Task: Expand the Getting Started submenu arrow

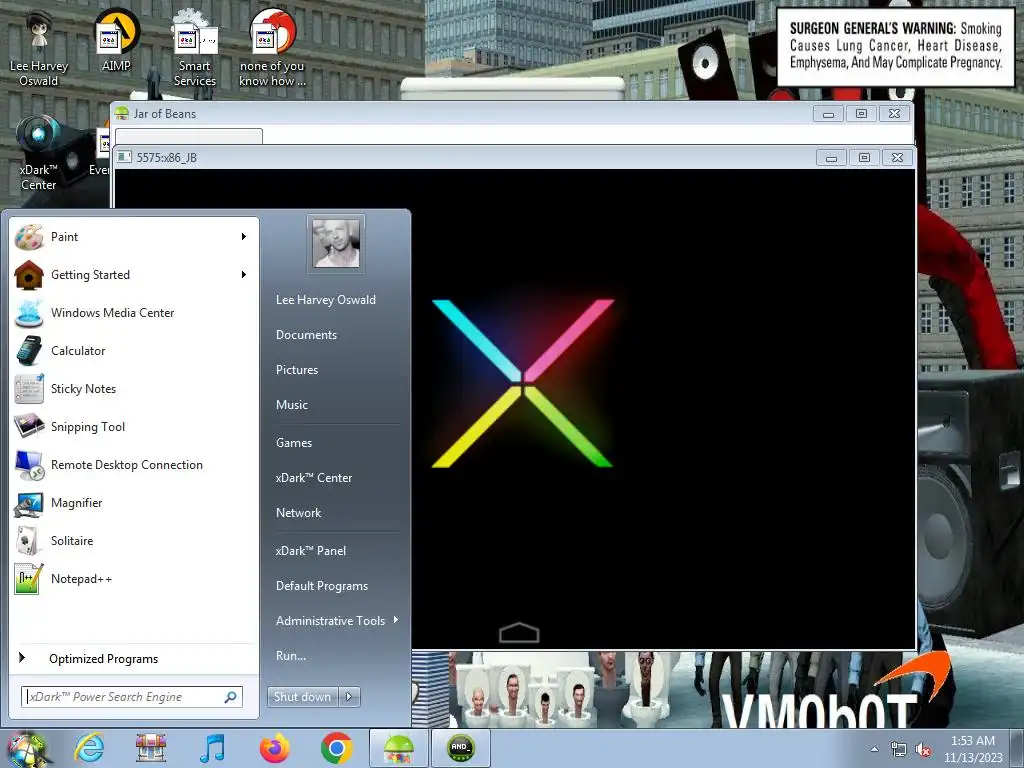Action: pyautogui.click(x=244, y=274)
